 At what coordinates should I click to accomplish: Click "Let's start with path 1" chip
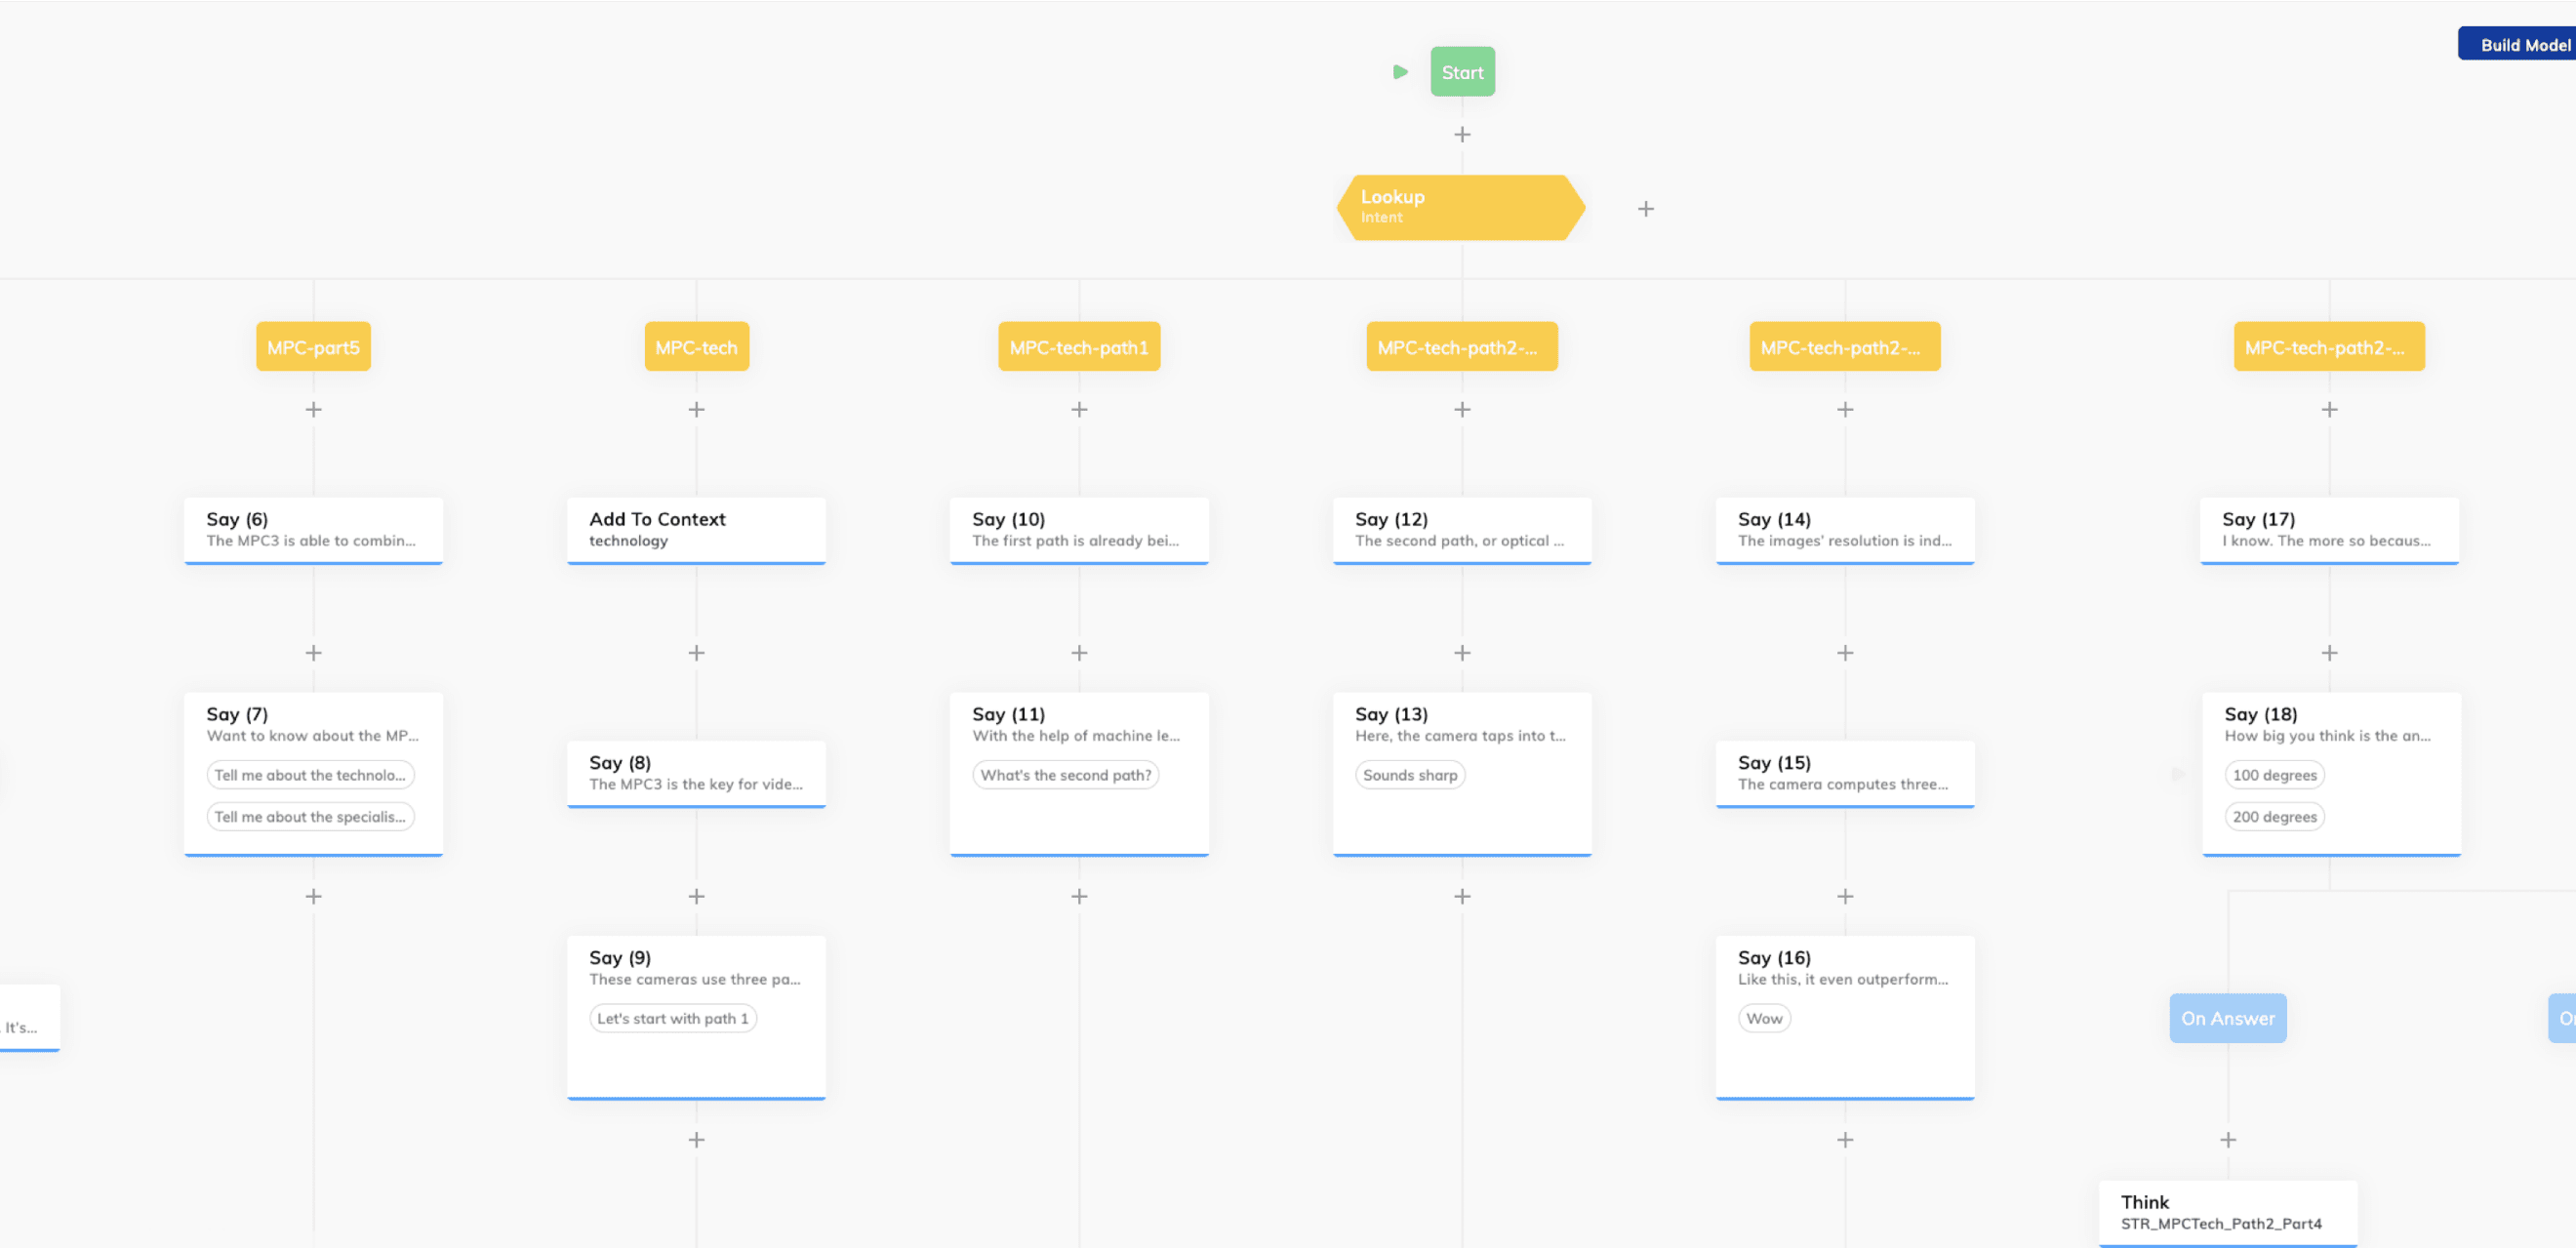pyautogui.click(x=672, y=1018)
